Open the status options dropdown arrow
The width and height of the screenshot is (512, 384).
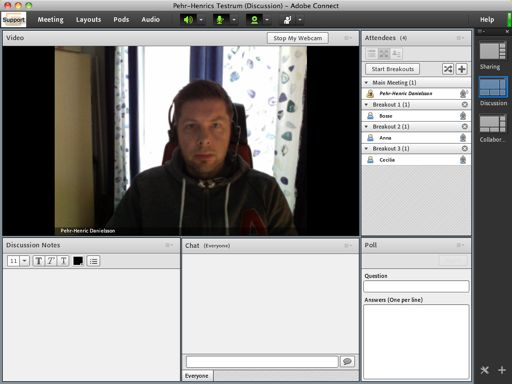300,20
